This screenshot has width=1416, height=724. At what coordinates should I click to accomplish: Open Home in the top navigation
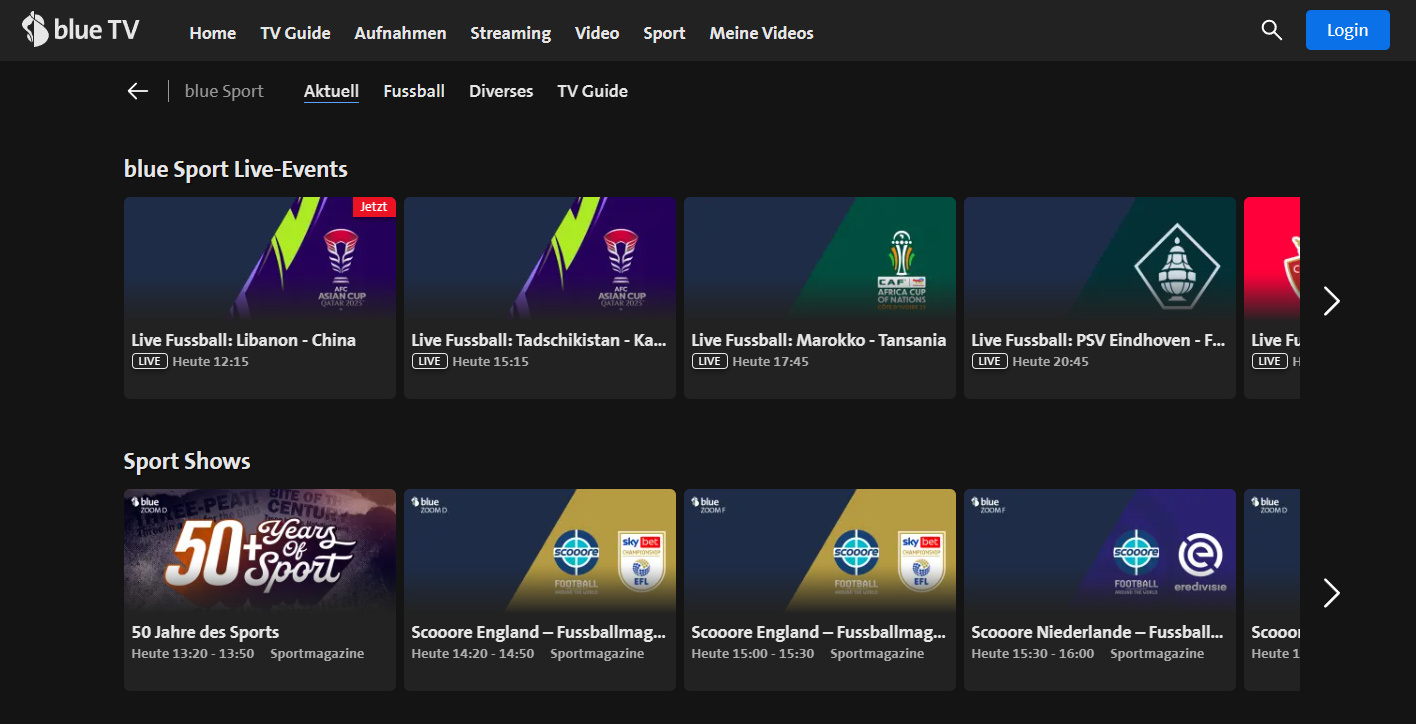(213, 33)
